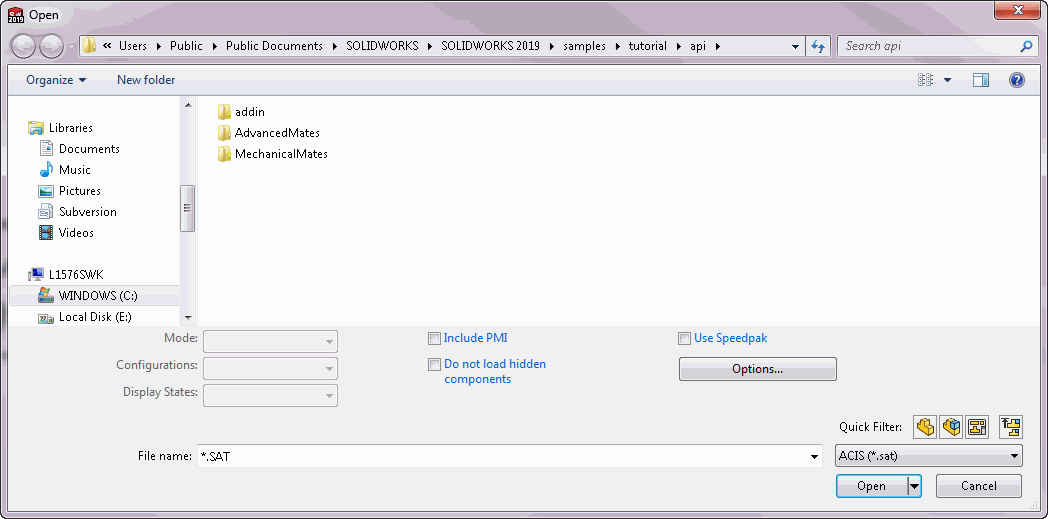Open the Configurations dropdown
Image resolution: width=1048 pixels, height=519 pixels.
coord(270,368)
